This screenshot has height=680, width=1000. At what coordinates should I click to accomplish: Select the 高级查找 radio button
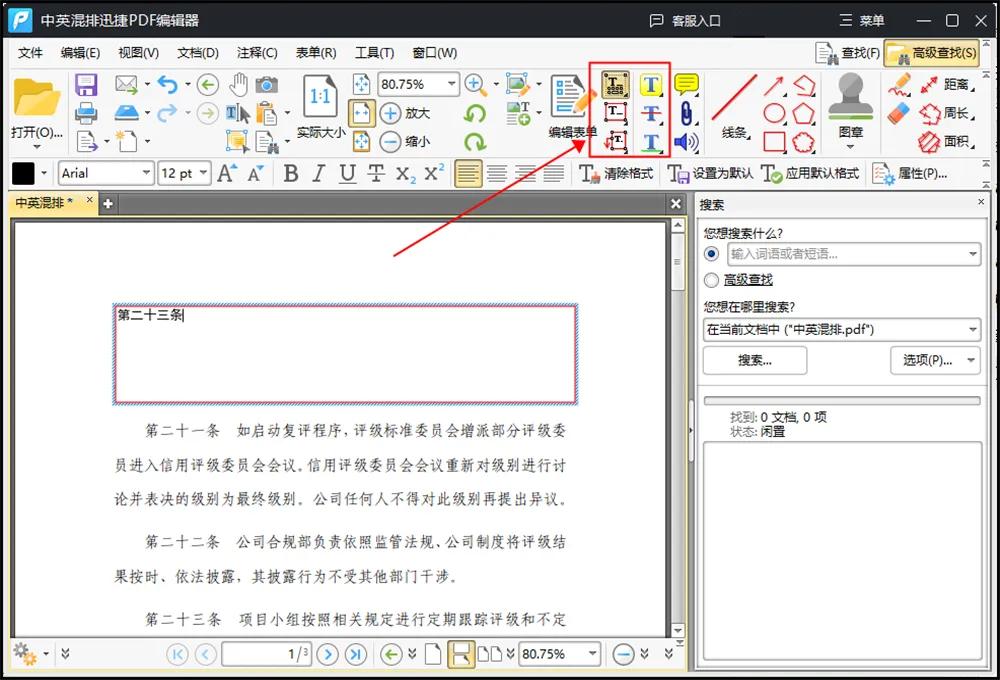(711, 280)
